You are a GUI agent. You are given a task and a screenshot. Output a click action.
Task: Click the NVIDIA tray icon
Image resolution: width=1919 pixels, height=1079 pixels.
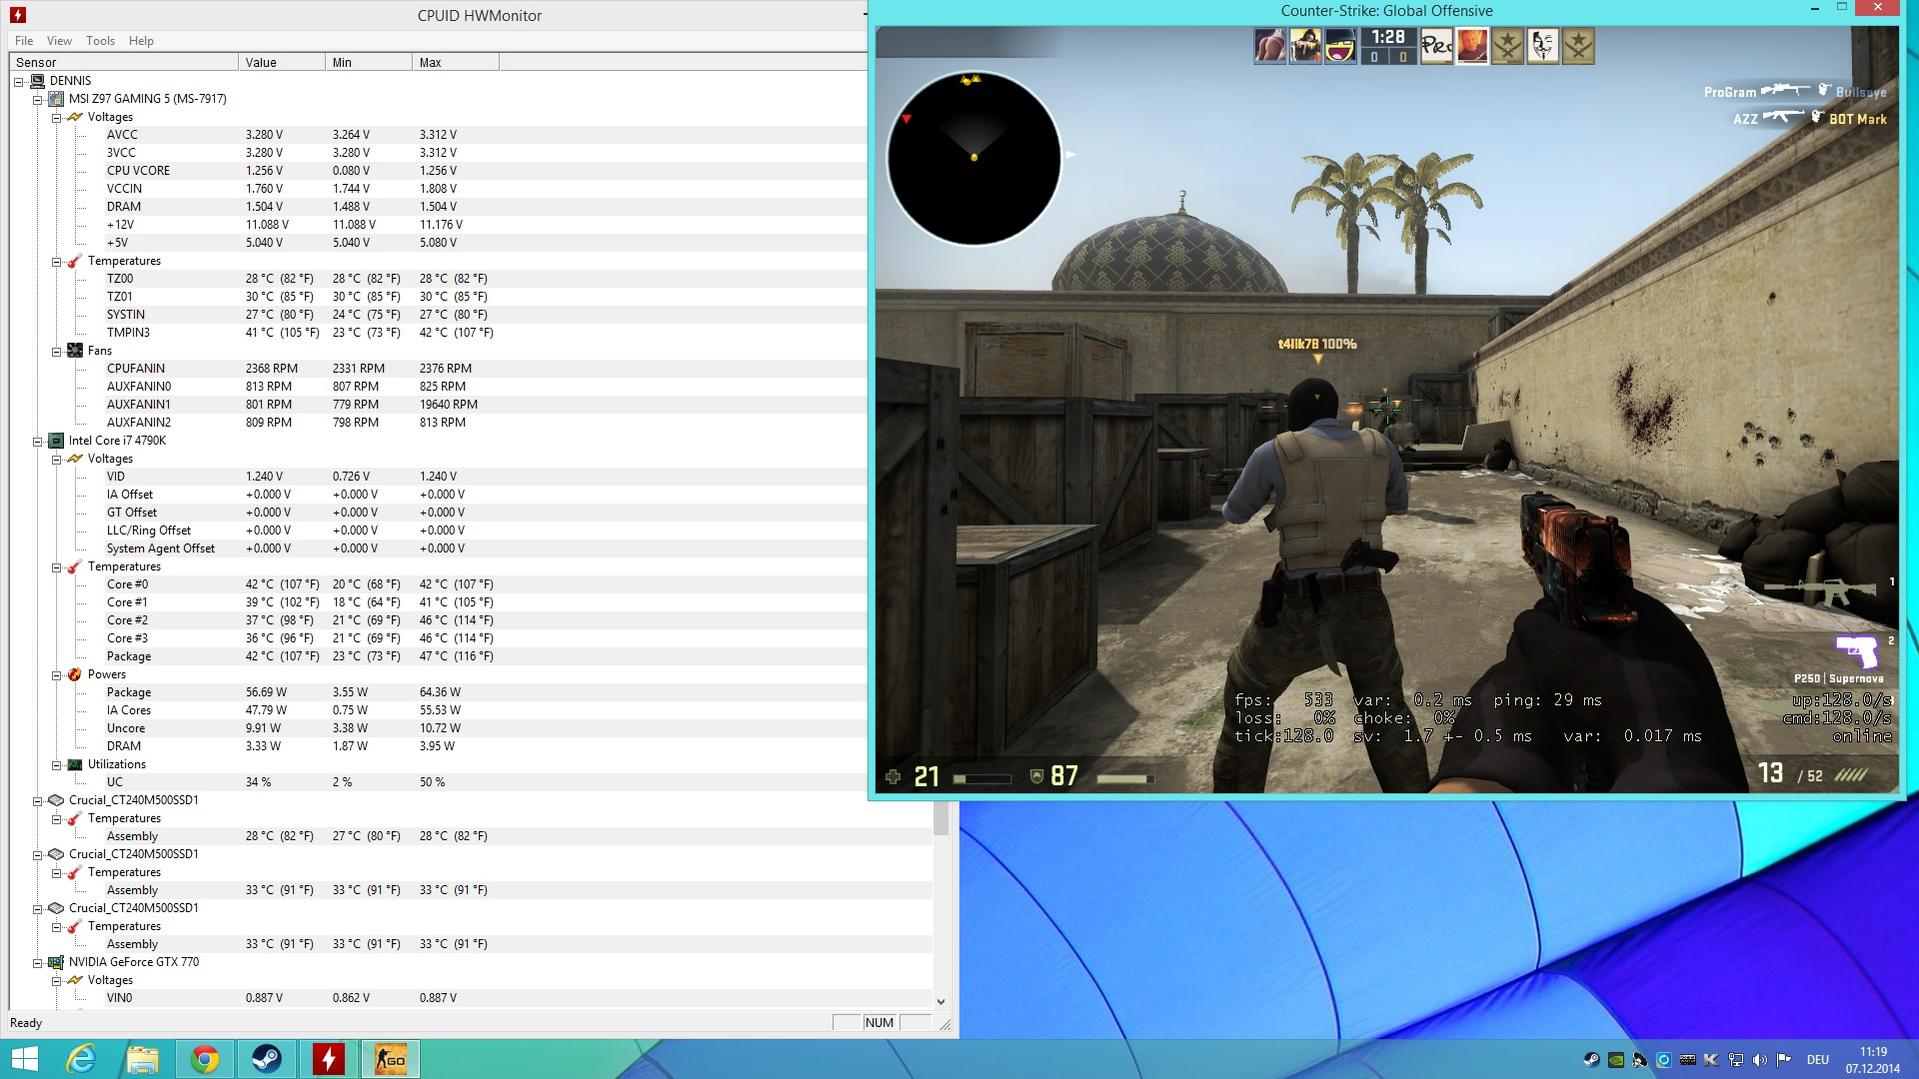click(1615, 1059)
